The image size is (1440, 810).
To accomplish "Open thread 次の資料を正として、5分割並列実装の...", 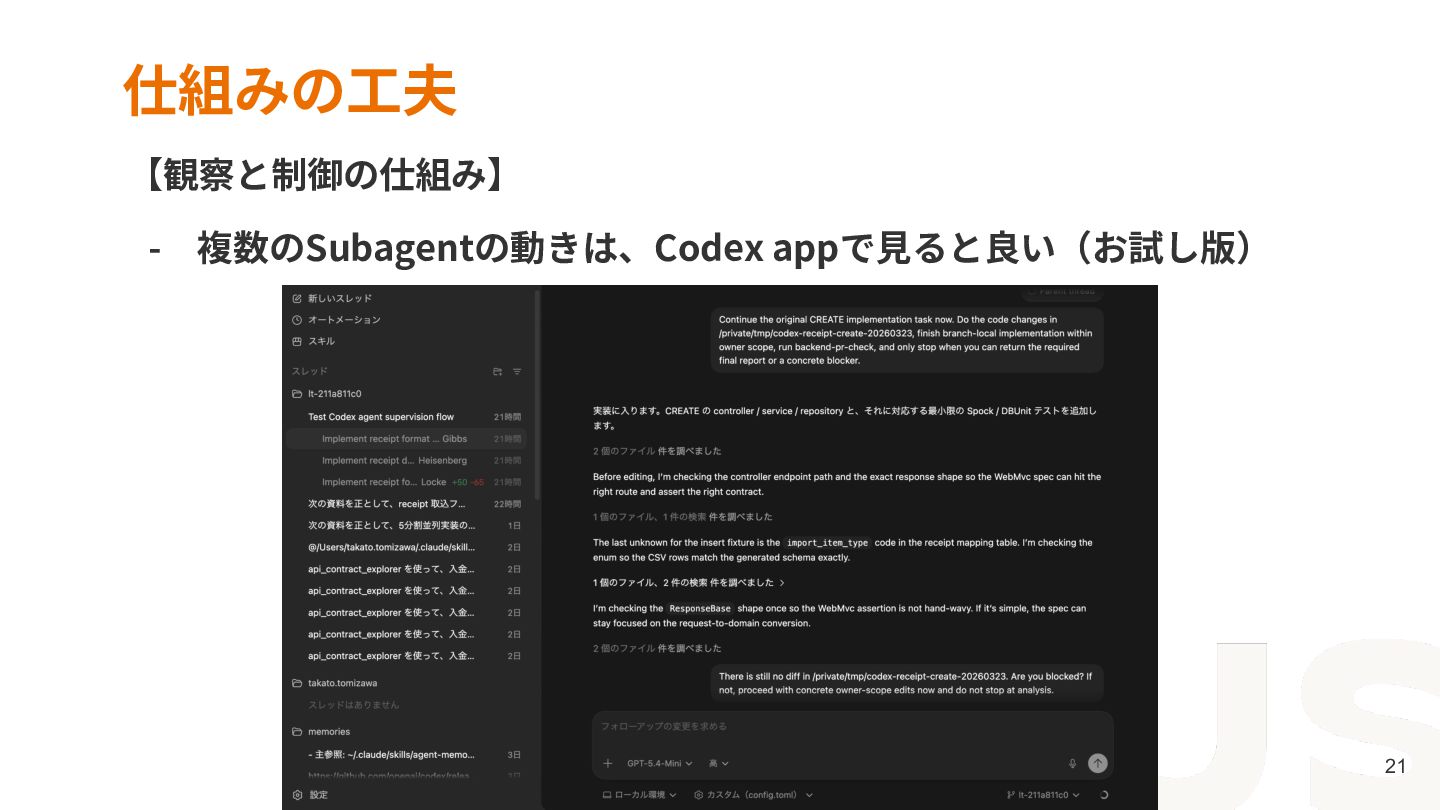I will click(x=406, y=526).
